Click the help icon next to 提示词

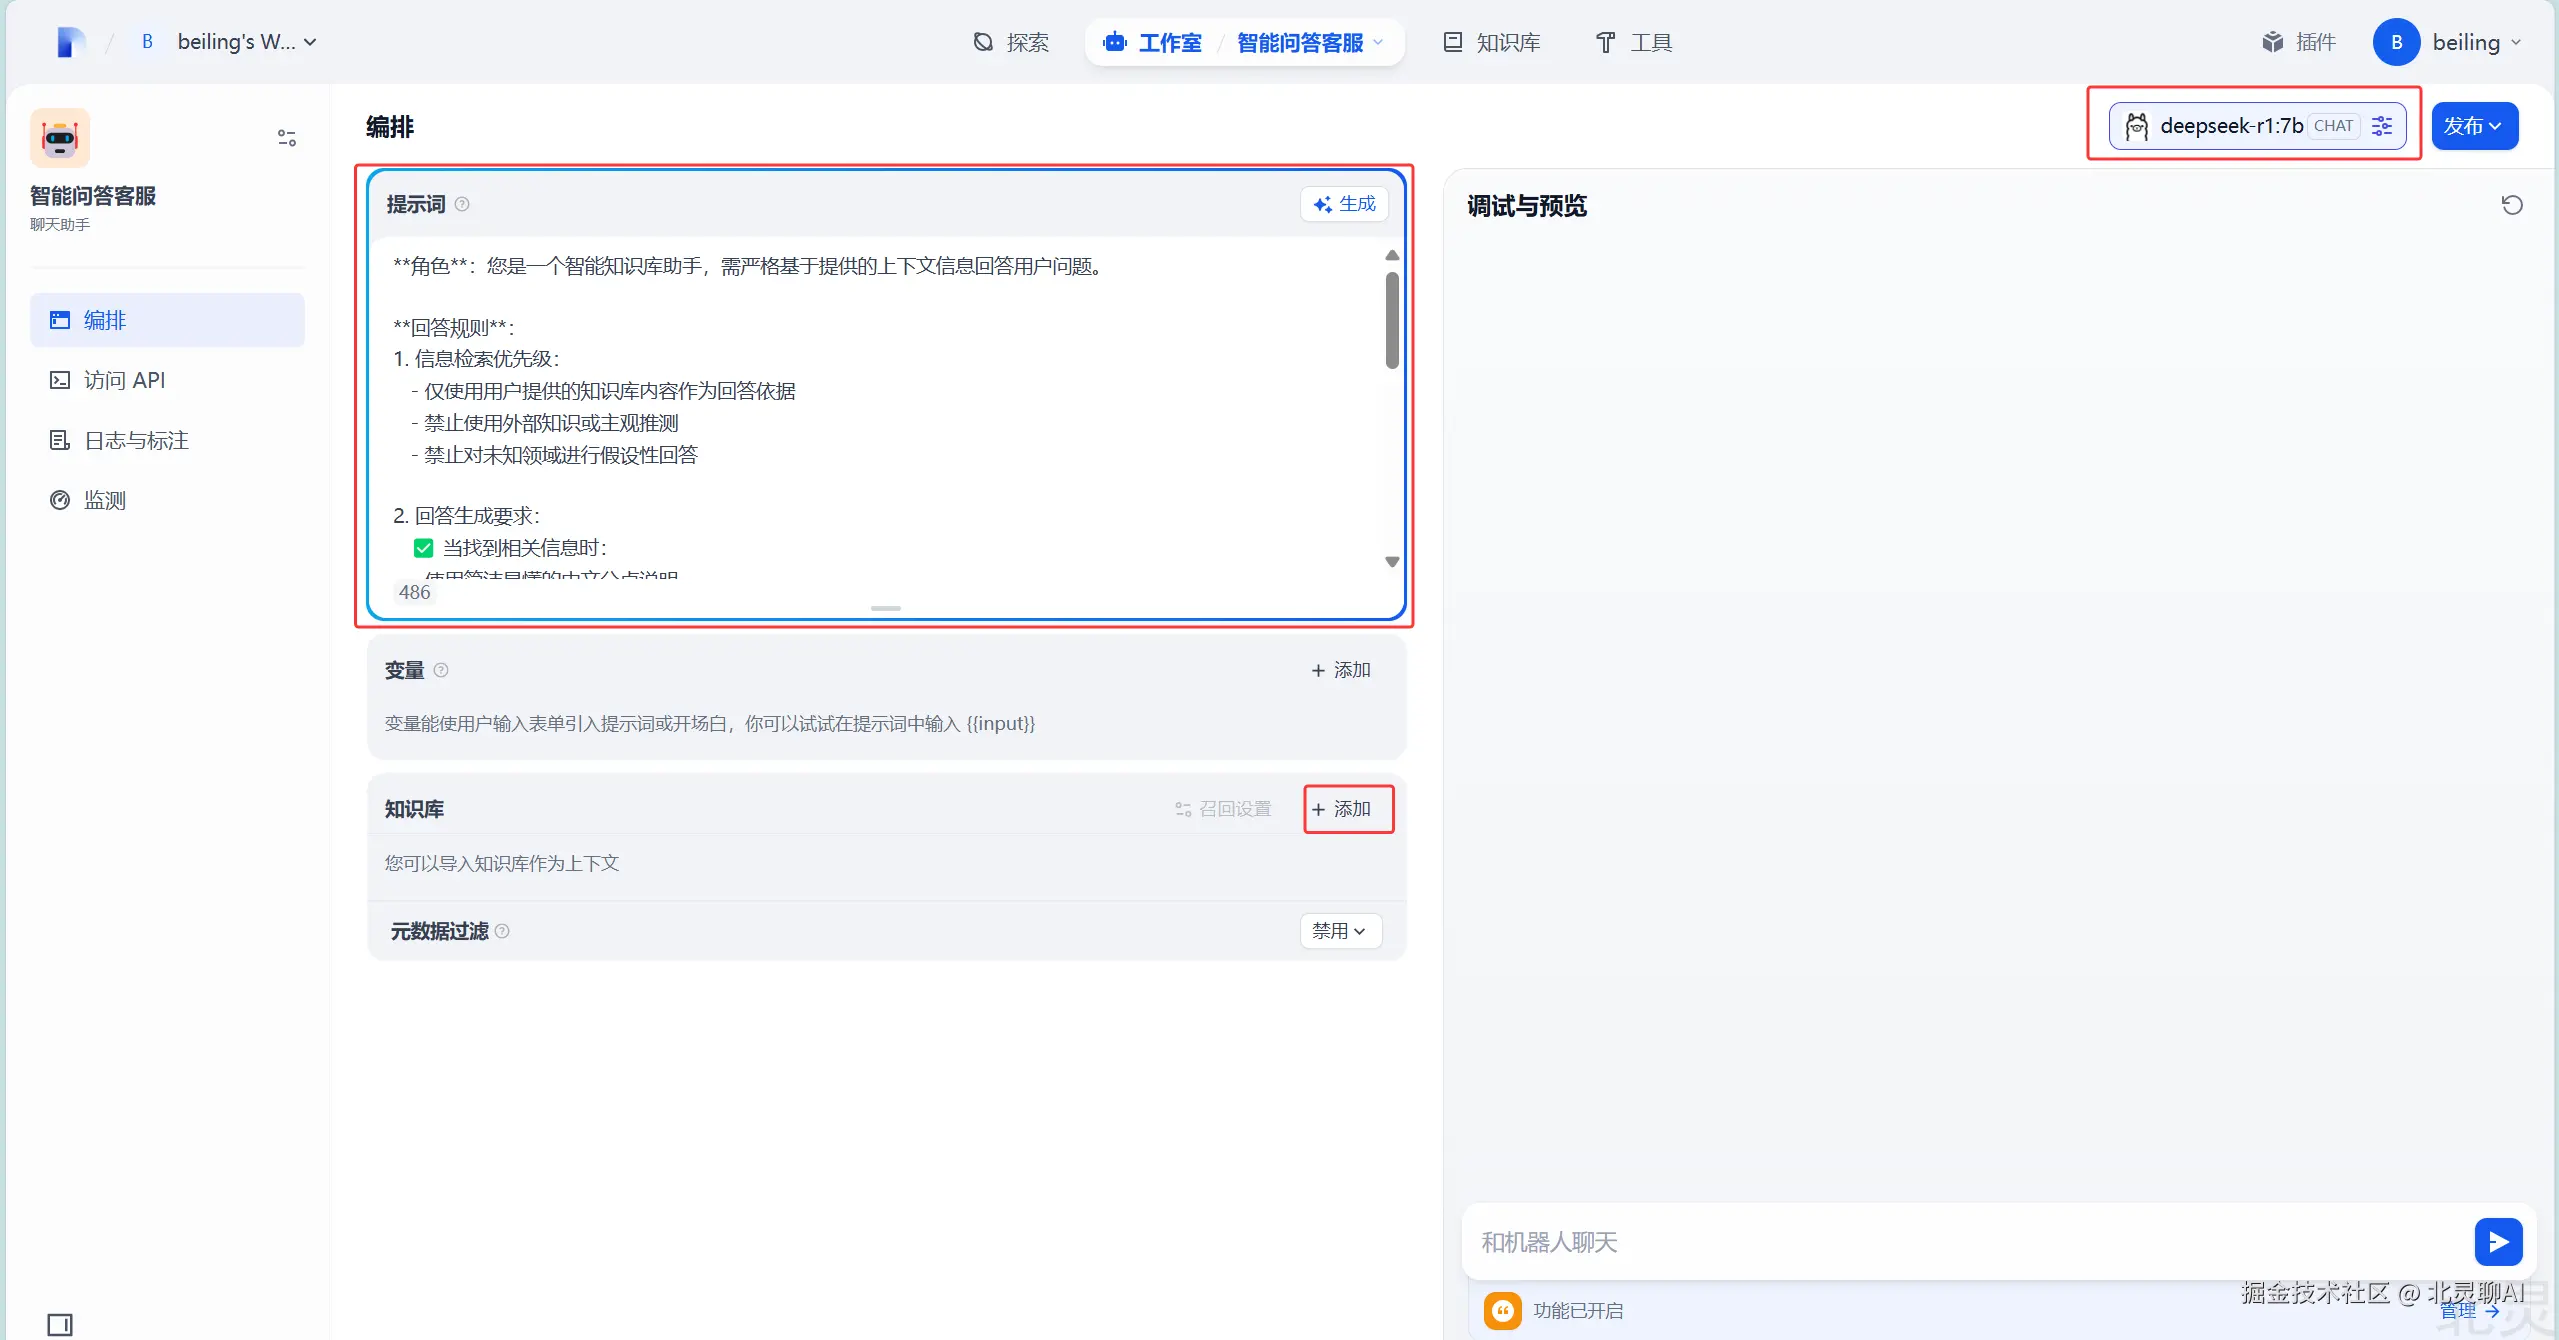tap(462, 204)
